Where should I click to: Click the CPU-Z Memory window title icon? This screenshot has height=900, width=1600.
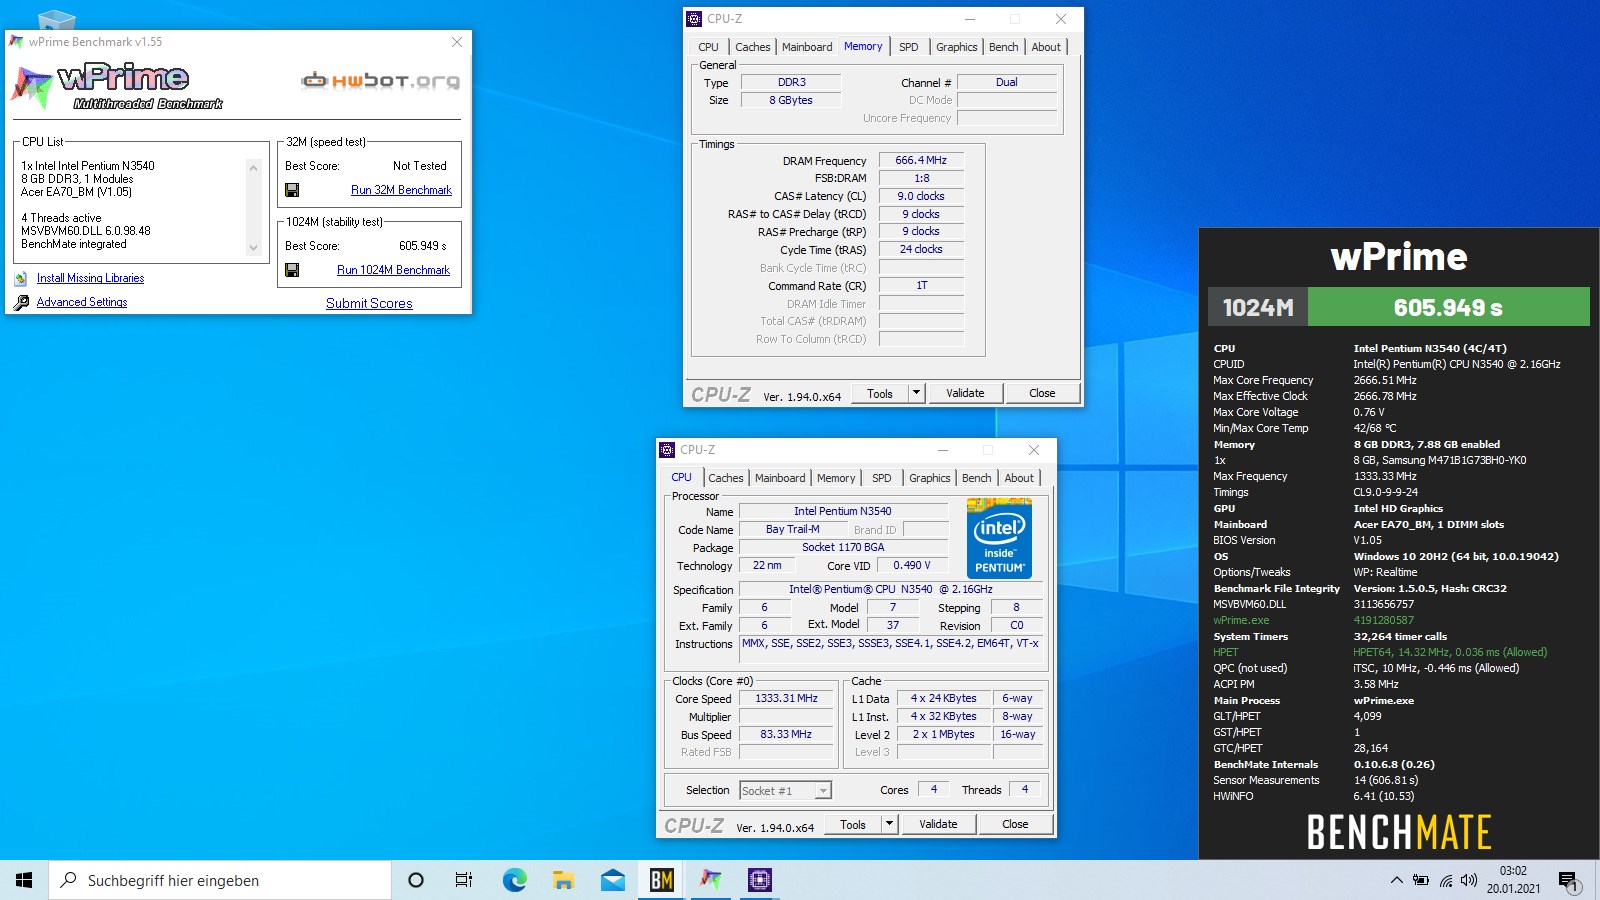pyautogui.click(x=694, y=19)
